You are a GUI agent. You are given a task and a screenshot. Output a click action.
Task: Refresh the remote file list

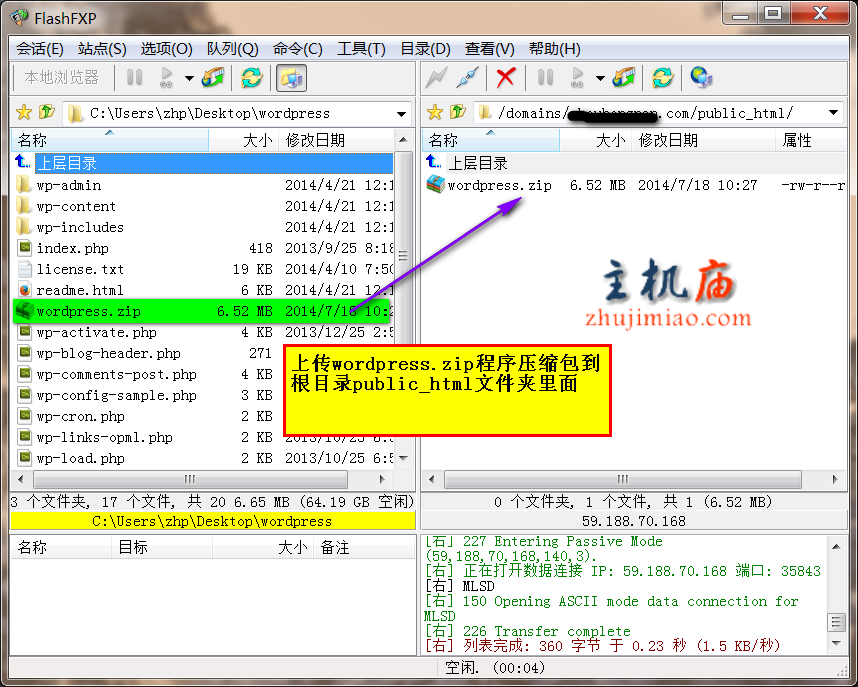[x=663, y=77]
